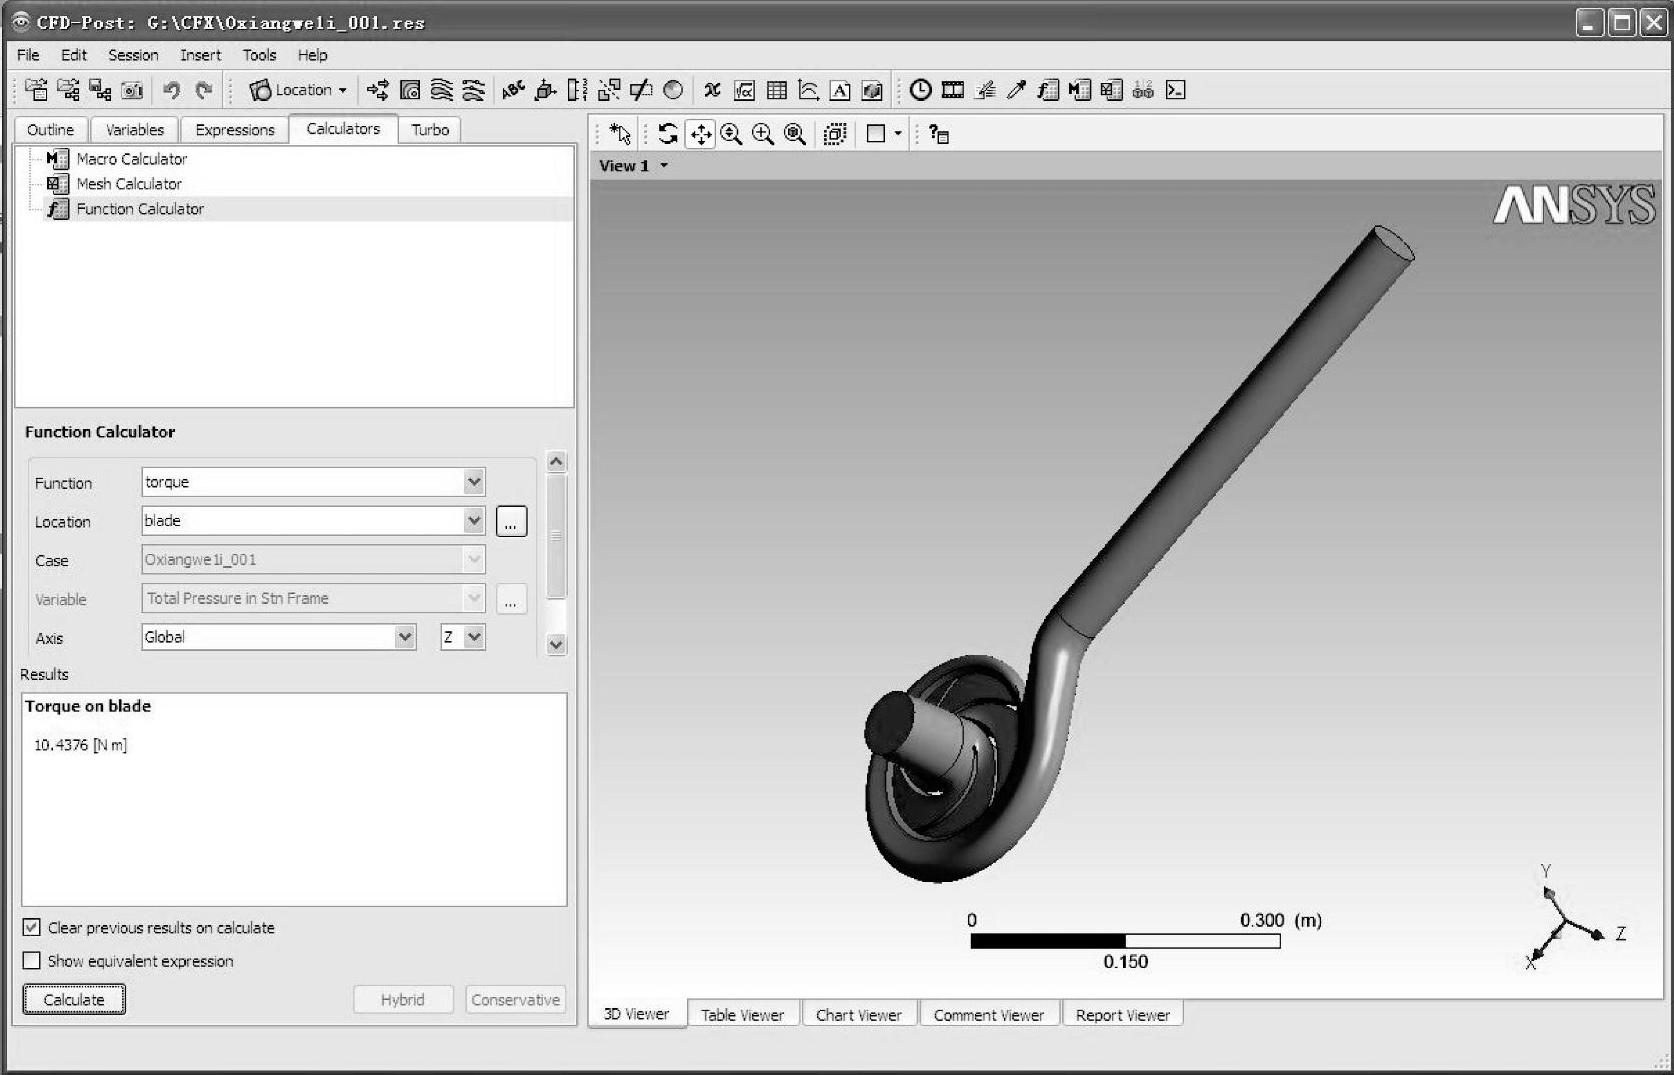The height and width of the screenshot is (1075, 1674).
Task: Select Mesh Calculator in the tree
Action: (x=129, y=184)
